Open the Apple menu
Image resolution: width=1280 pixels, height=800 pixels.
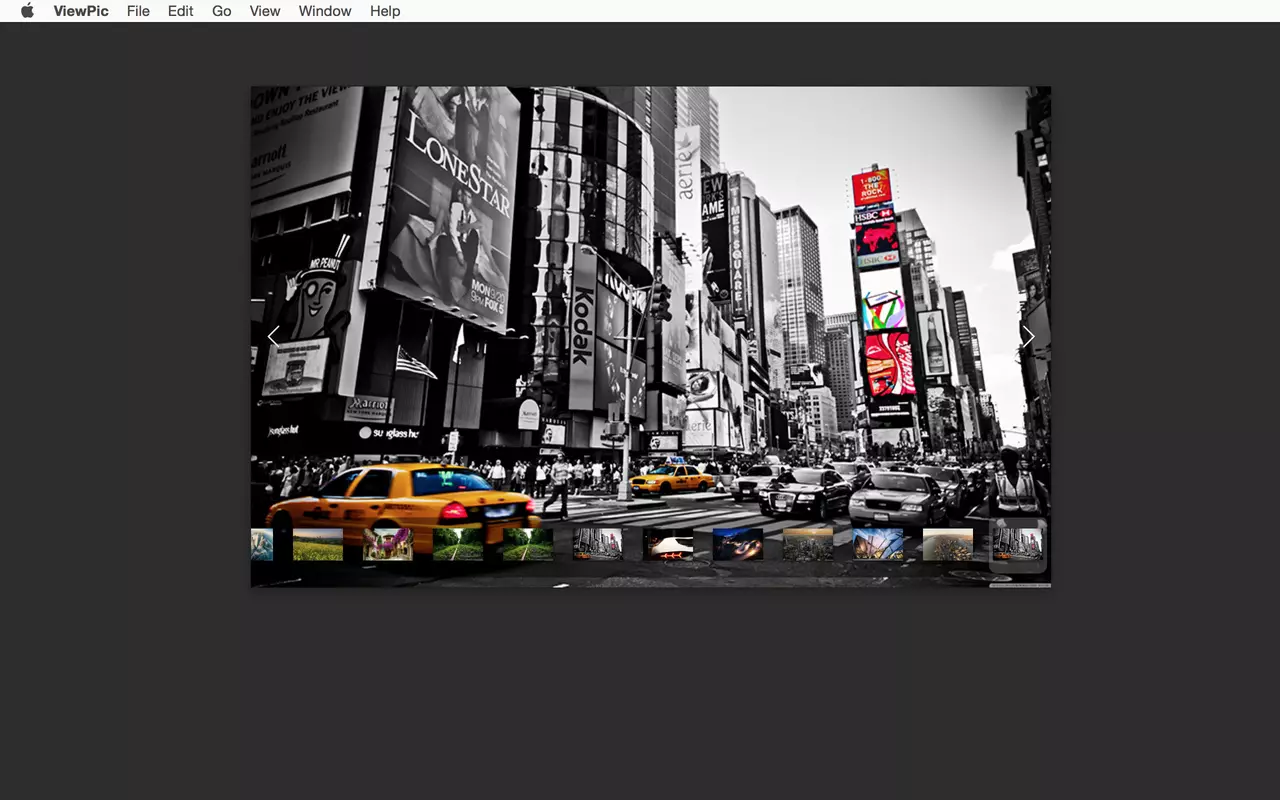(x=27, y=11)
